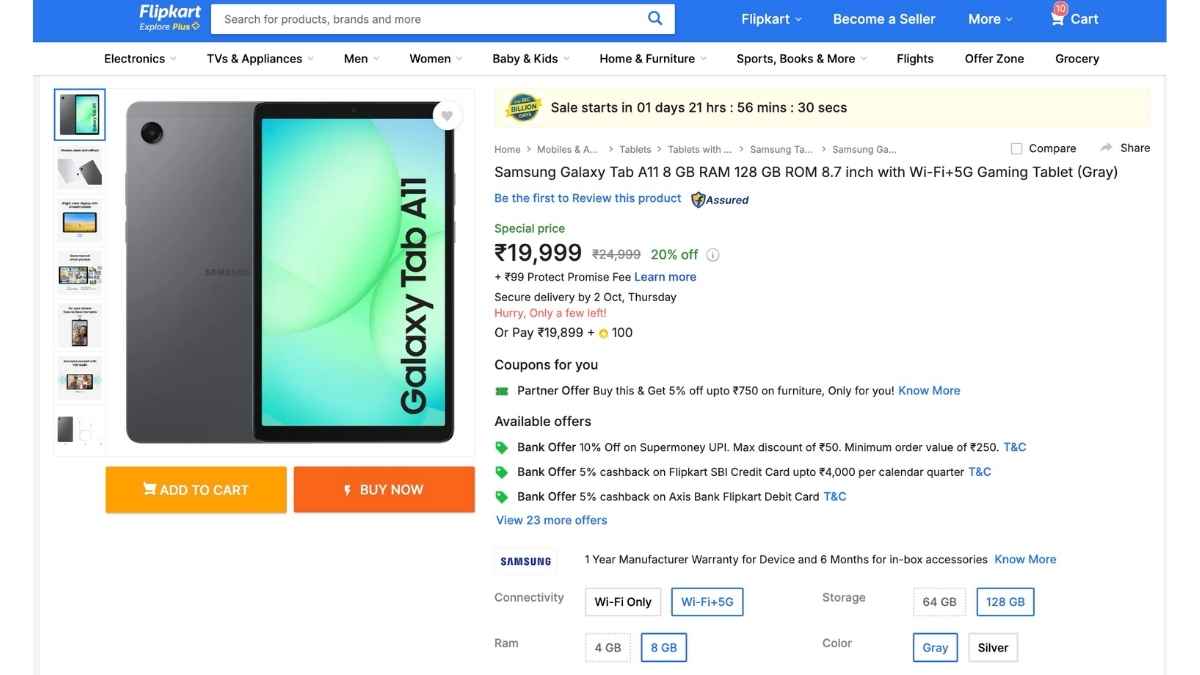Expand the Electronics category menu

point(139,58)
